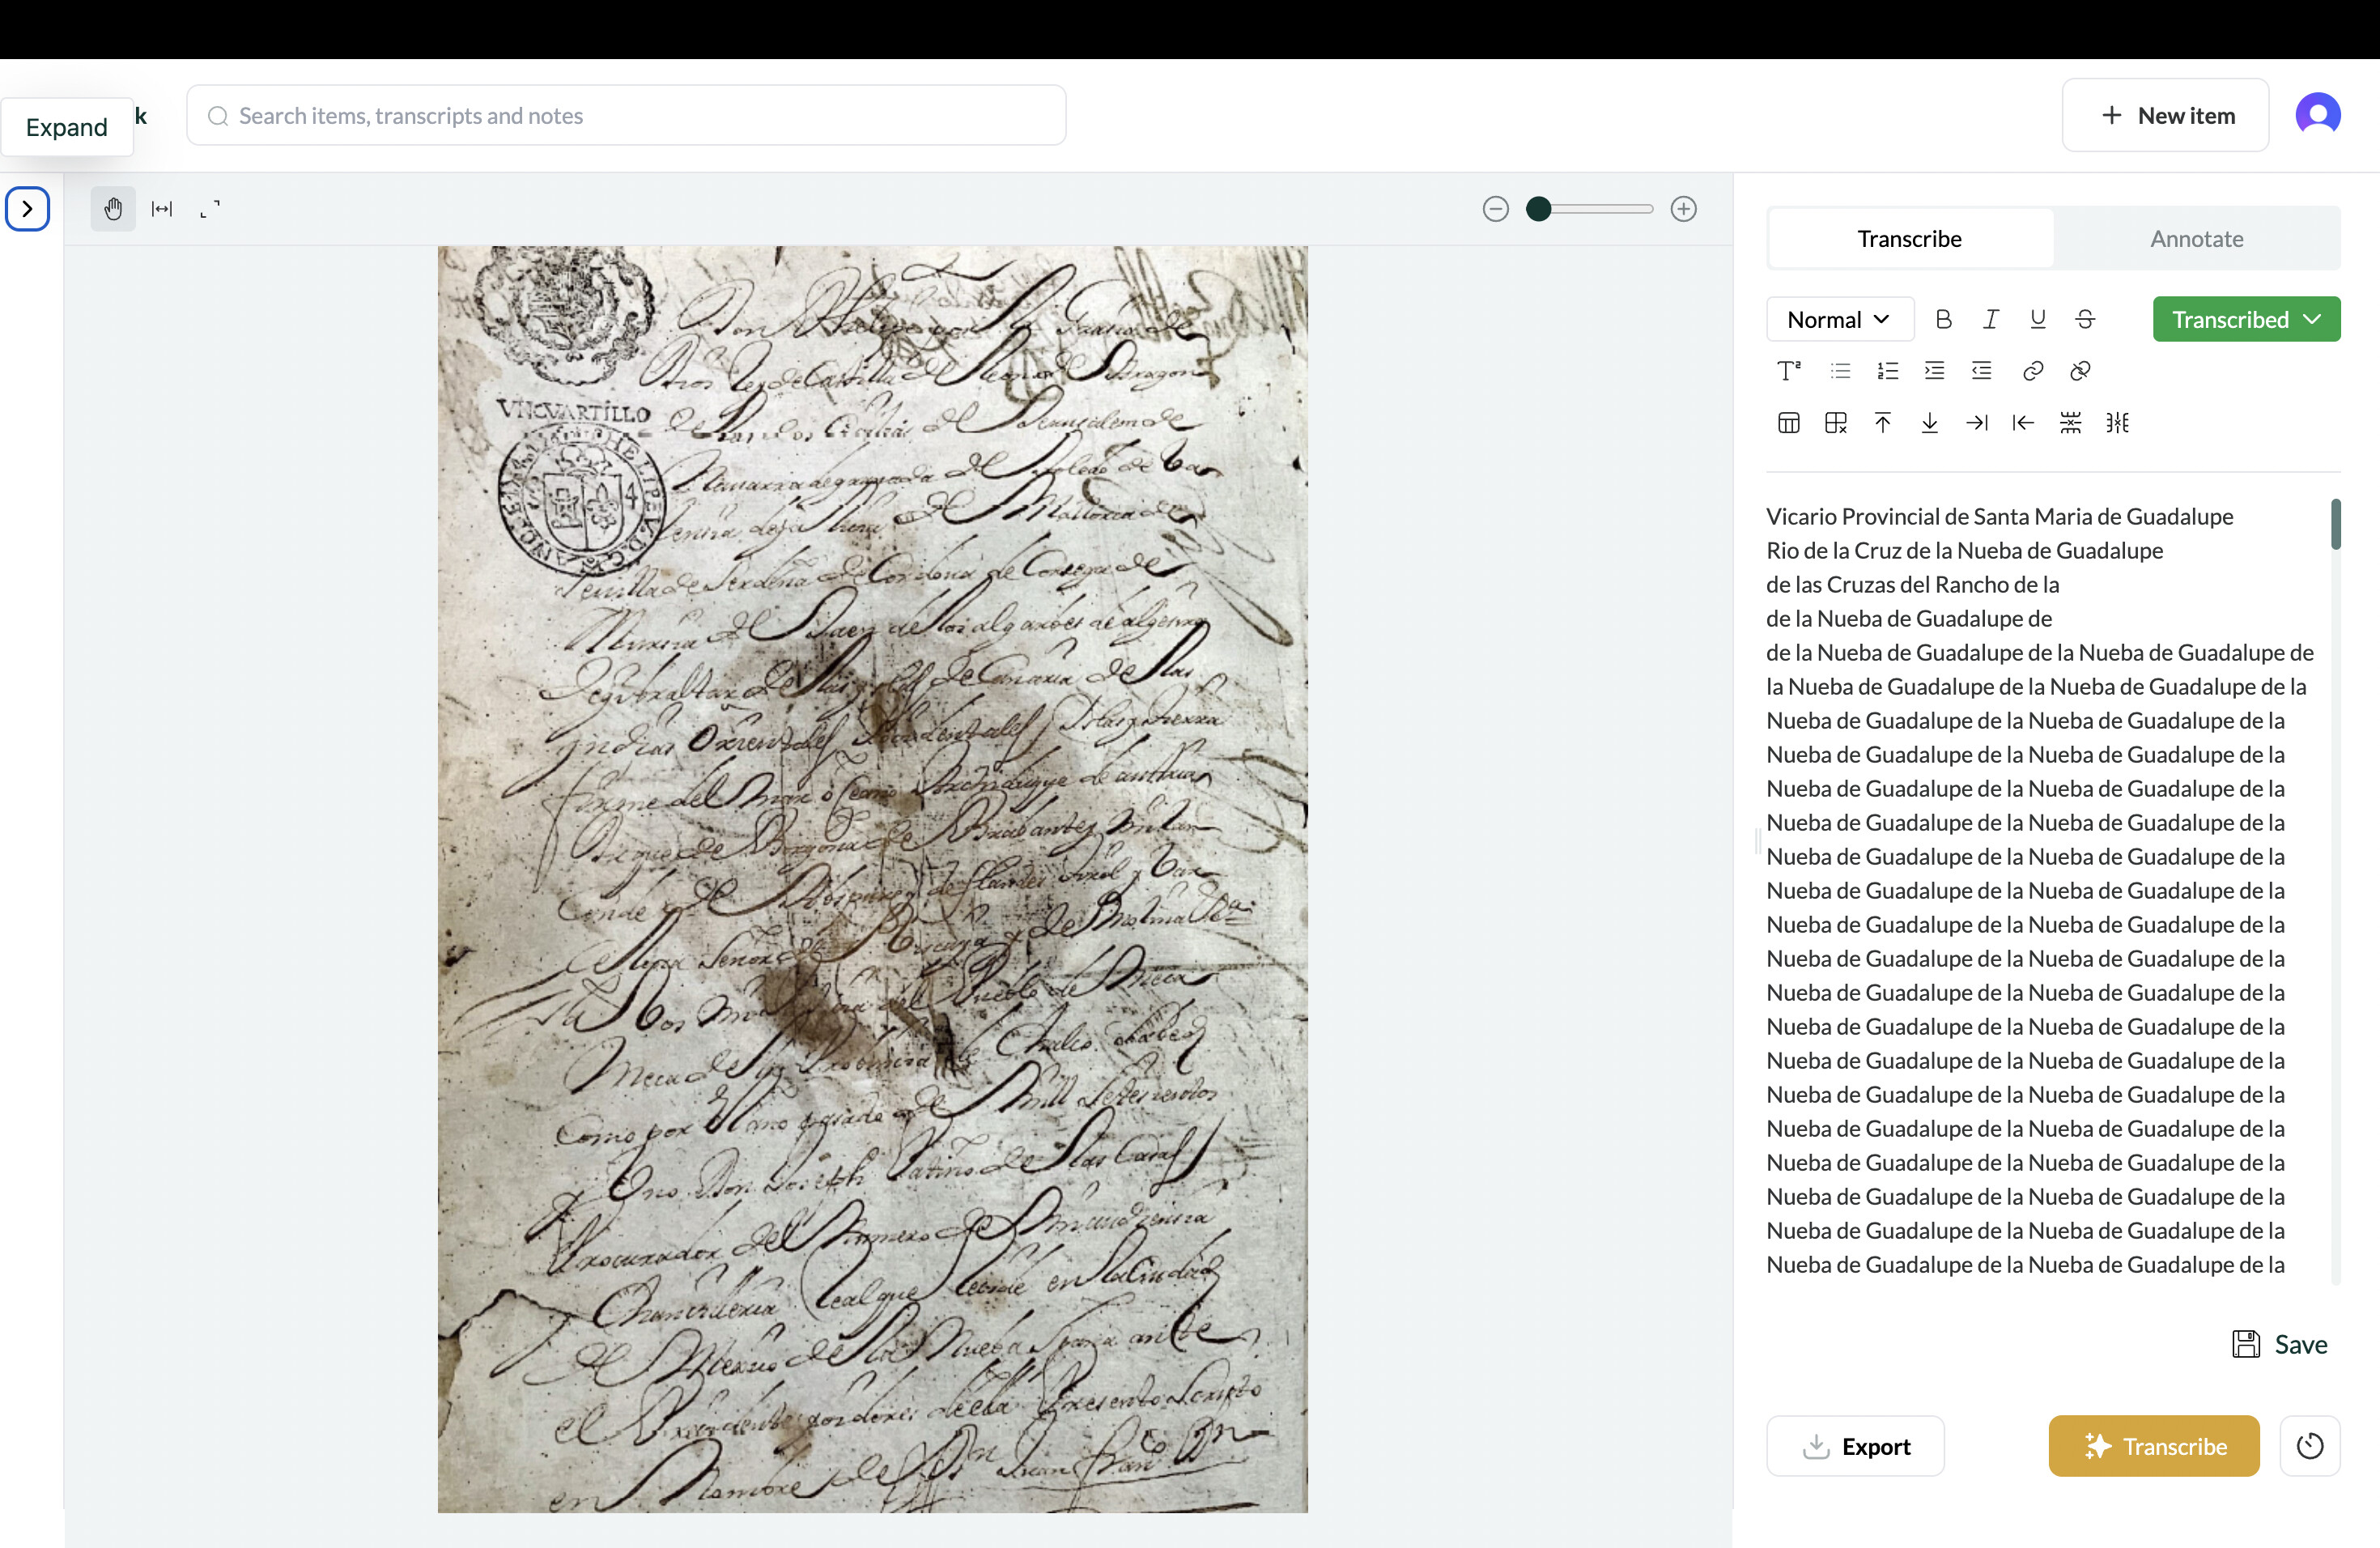The height and width of the screenshot is (1548, 2380).
Task: Click the transcription history clock icon
Action: click(x=2309, y=1445)
